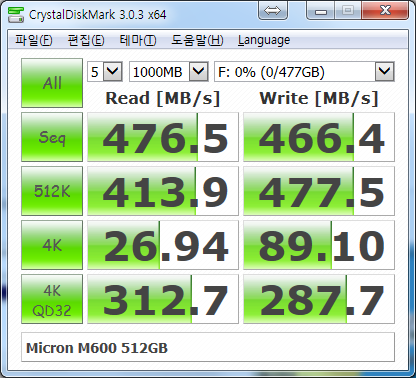Click the CrystalDiskMark app icon in title bar
Viewport: 416px width, 378px height.
pyautogui.click(x=16, y=14)
